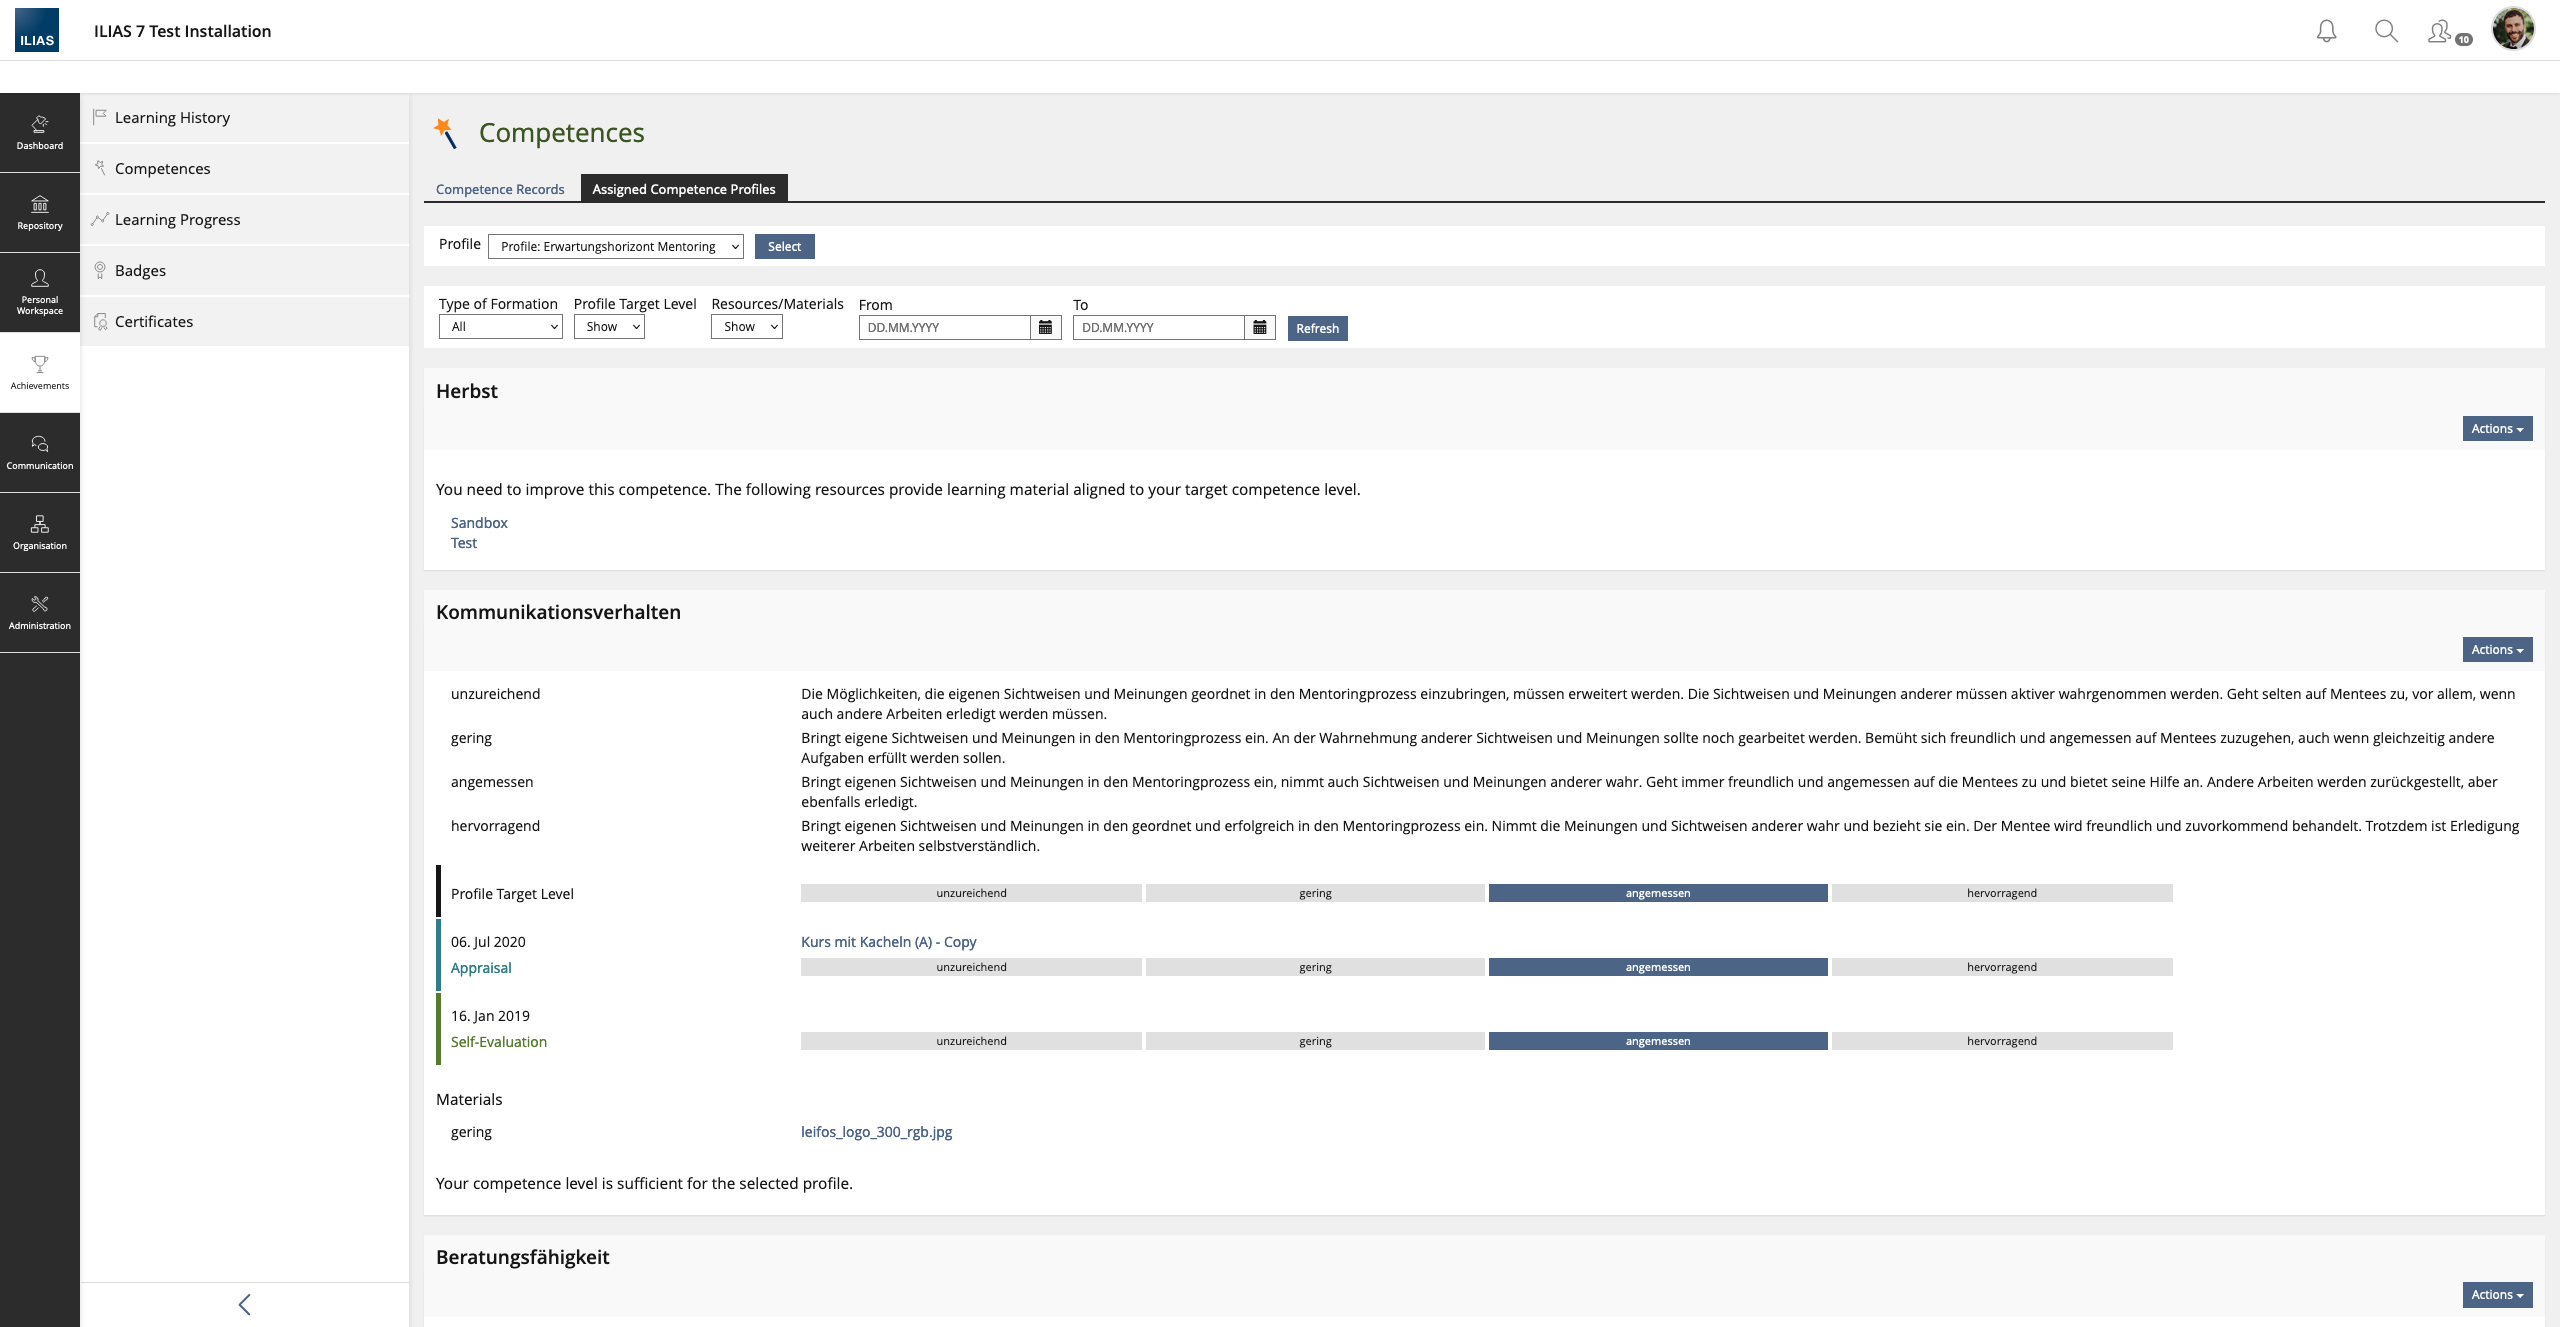Click calendar icon next to From date
The image size is (2560, 1327).
click(1045, 327)
